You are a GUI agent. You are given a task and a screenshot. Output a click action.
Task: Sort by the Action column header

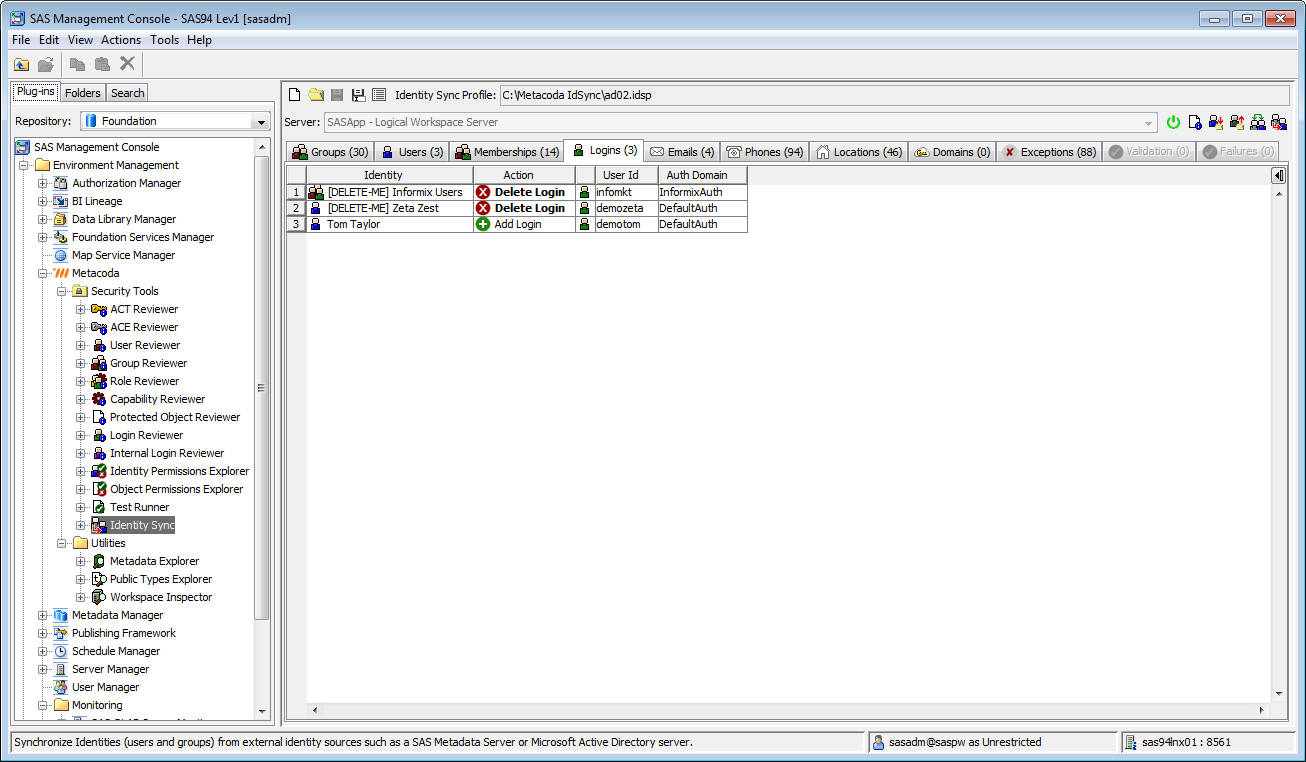[524, 175]
